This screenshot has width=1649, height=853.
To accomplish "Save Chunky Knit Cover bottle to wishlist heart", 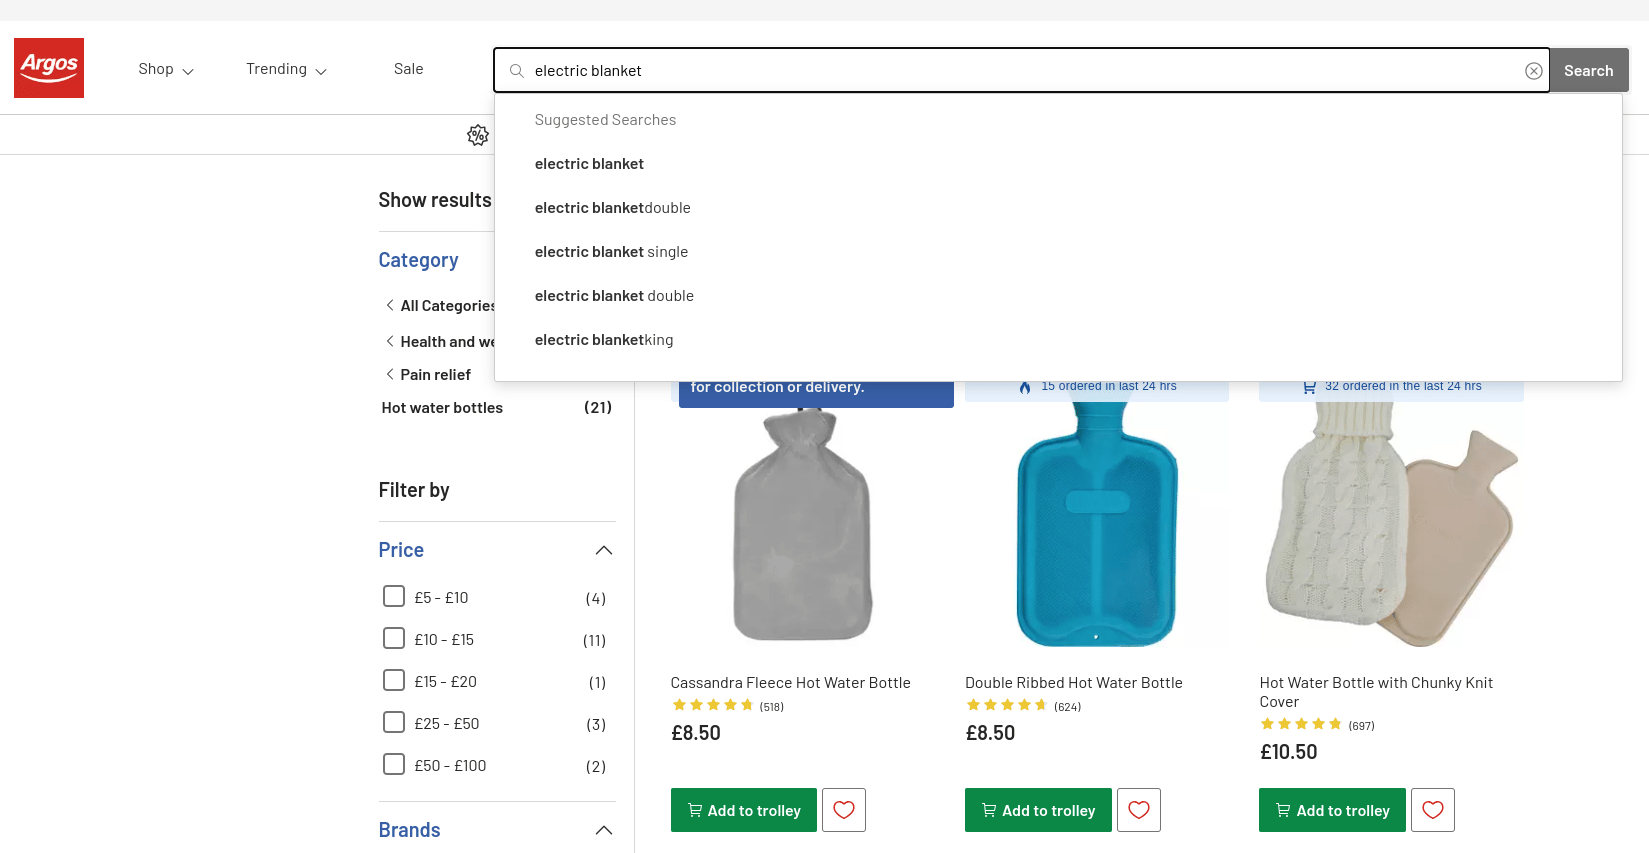I will [1433, 810].
